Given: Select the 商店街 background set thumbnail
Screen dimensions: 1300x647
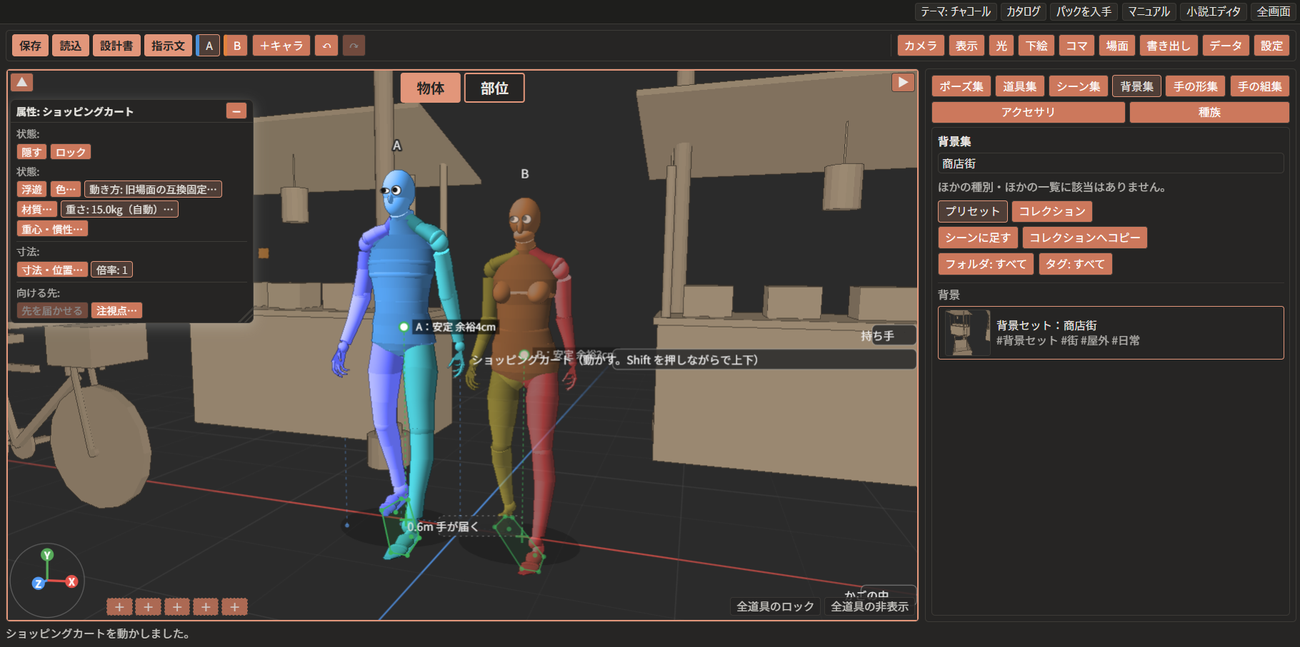Looking at the screenshot, I should coord(967,333).
